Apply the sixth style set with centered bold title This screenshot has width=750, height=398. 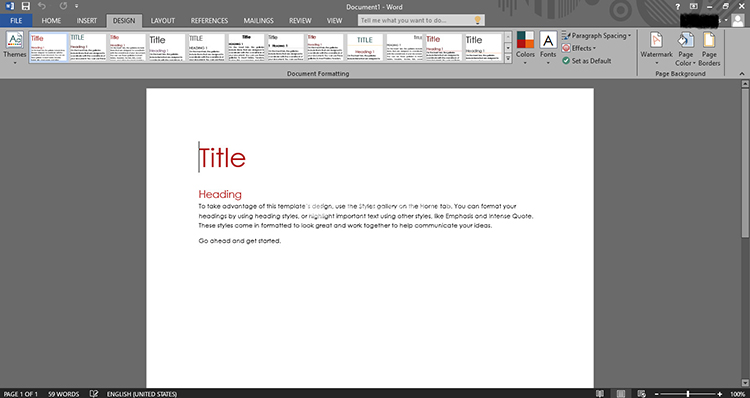(x=246, y=47)
